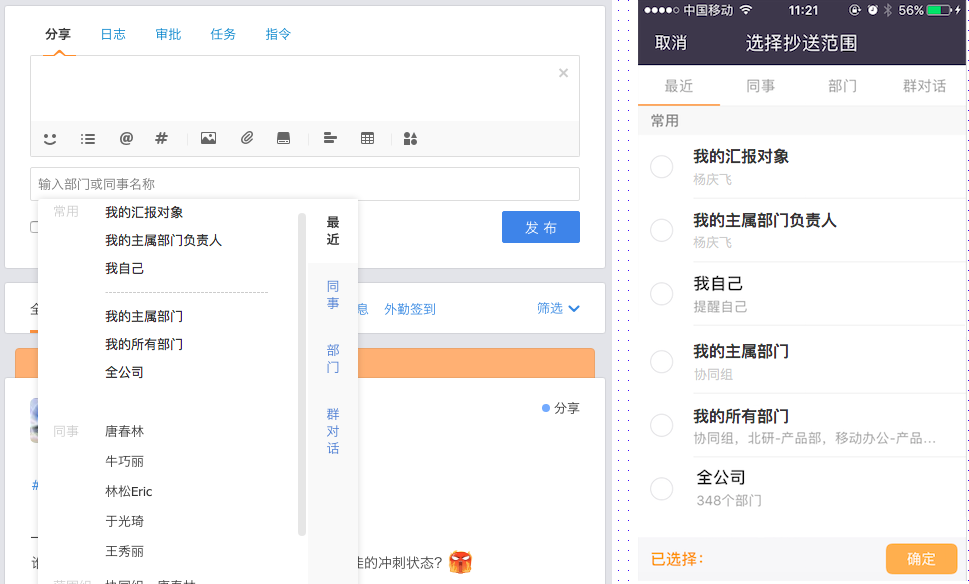Click the alarm clock icon in status bar
Screen dimensions: 969x584
click(873, 10)
